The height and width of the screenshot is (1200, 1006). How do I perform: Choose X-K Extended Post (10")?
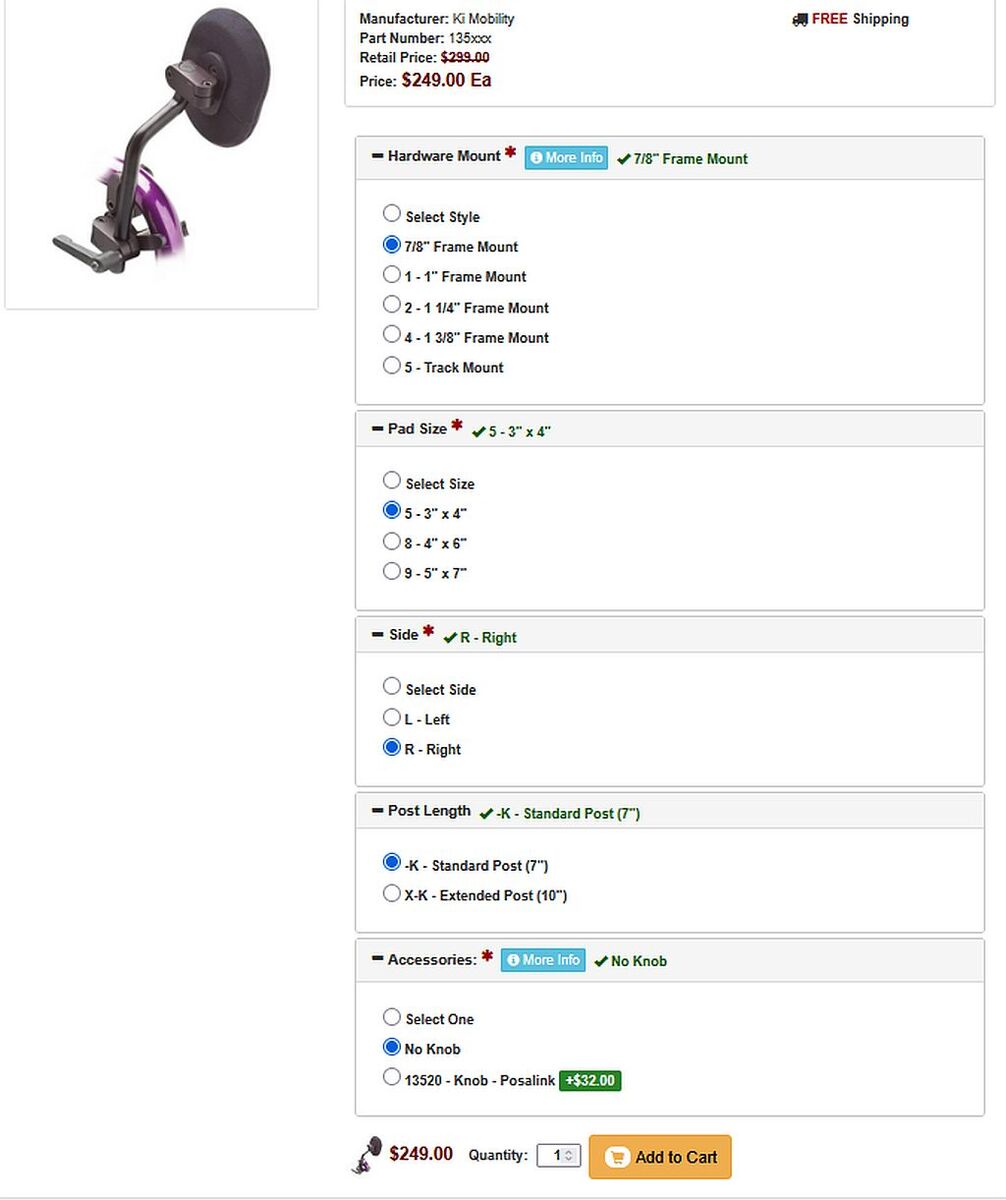[x=392, y=893]
